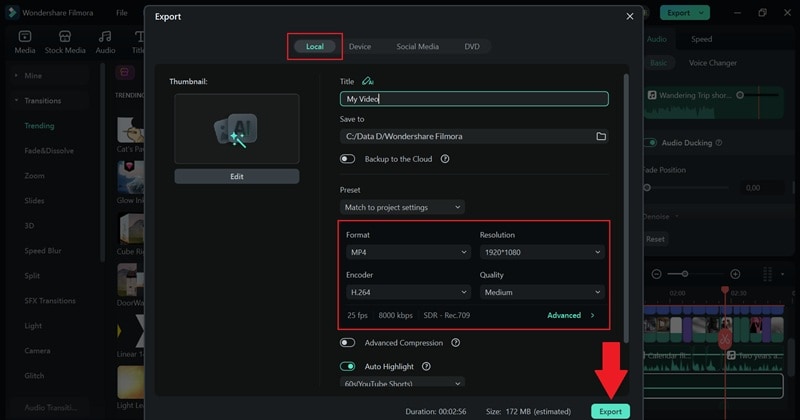
Task: Click the Advanced Compression help icon
Action: pyautogui.click(x=456, y=343)
